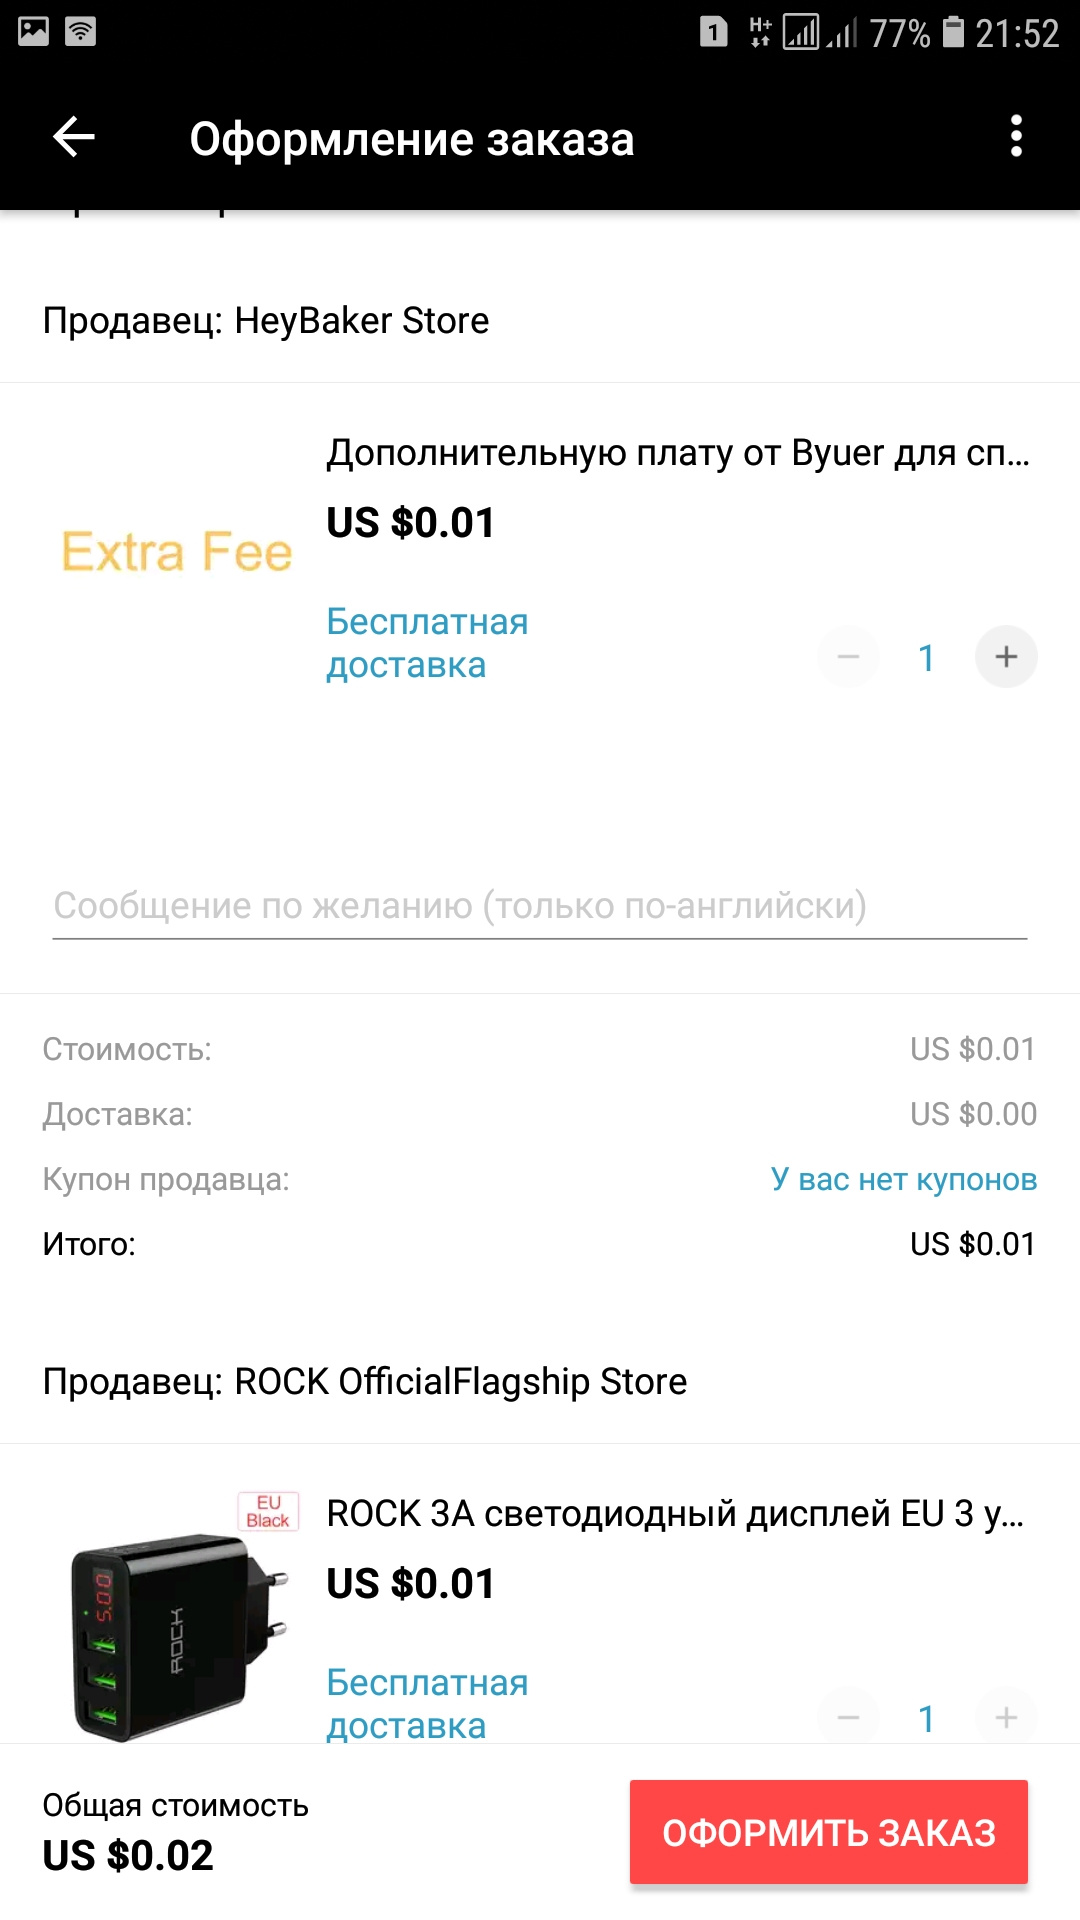Viewport: 1080px width, 1920px height.
Task: Go back using the arrow icon
Action: [74, 137]
